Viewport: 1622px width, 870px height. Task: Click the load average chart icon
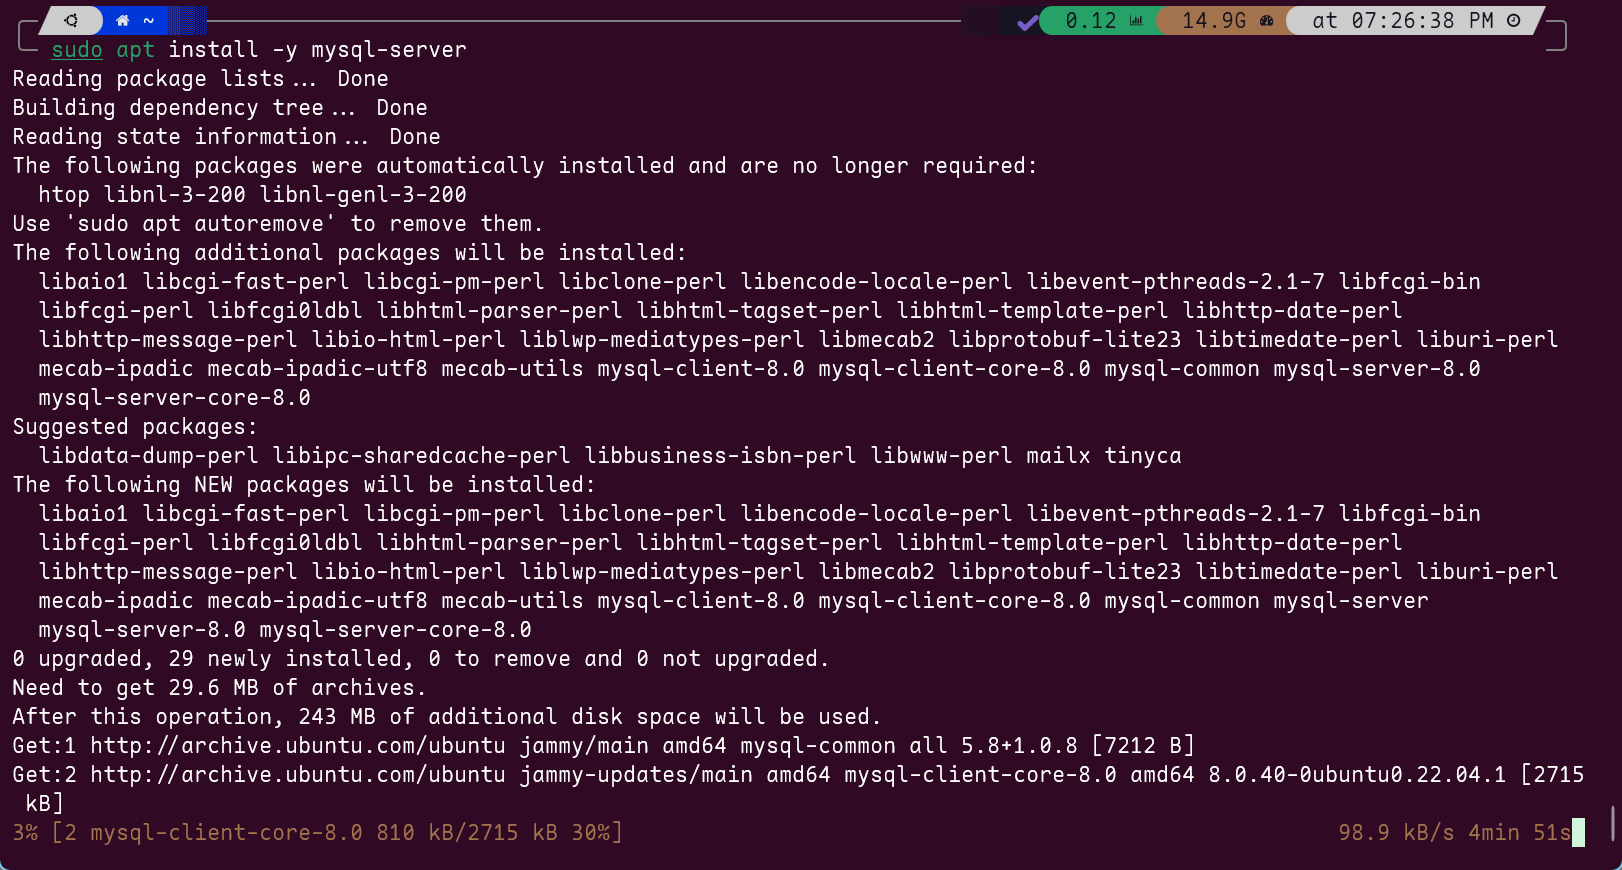point(1136,21)
